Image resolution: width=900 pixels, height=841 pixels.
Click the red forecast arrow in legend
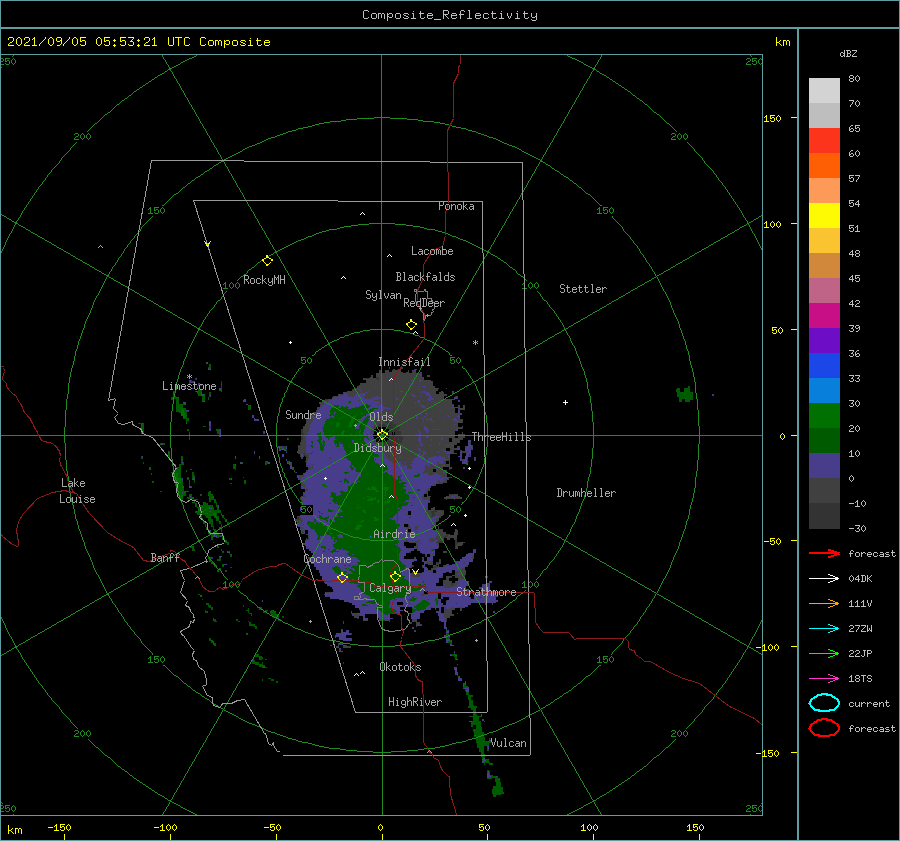824,553
